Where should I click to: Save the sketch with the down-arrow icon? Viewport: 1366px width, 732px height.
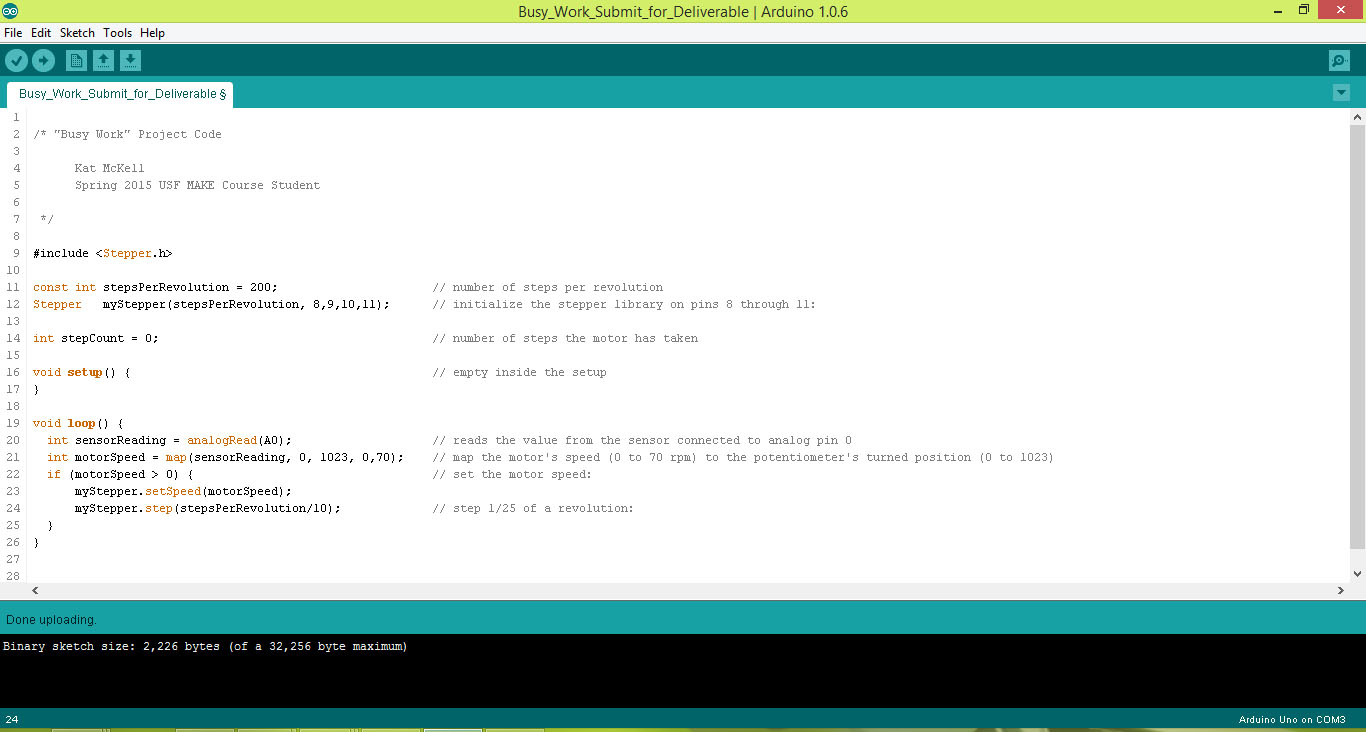130,61
